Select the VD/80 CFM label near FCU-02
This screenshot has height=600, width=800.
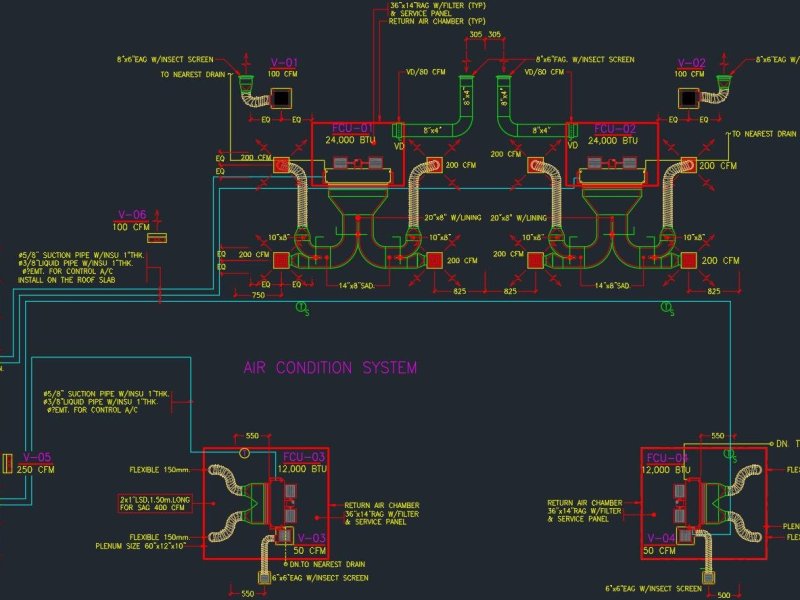point(544,72)
